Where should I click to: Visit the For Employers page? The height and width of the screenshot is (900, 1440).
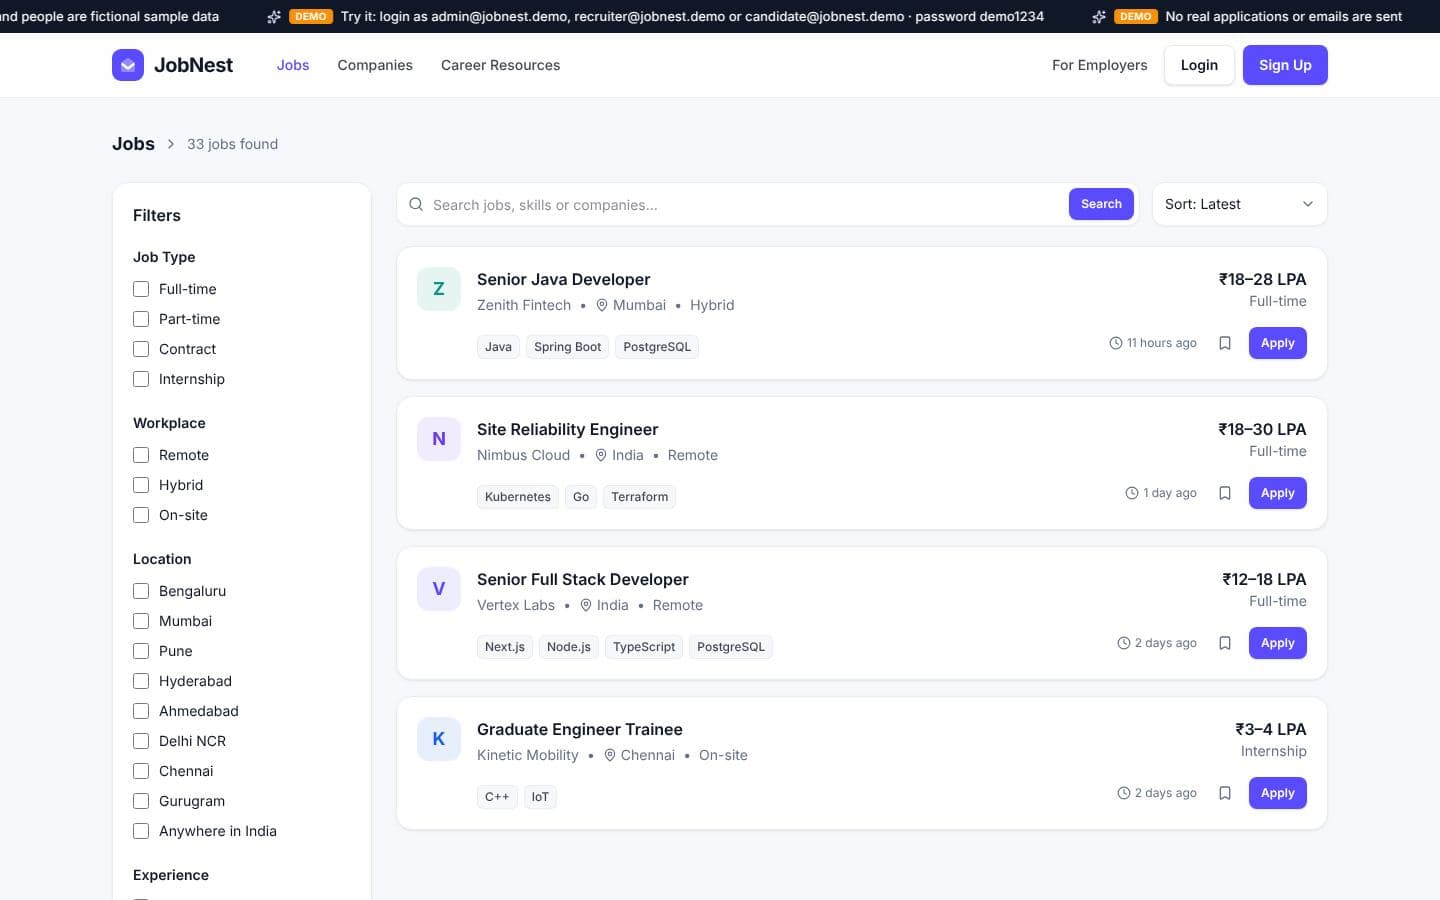pos(1100,65)
